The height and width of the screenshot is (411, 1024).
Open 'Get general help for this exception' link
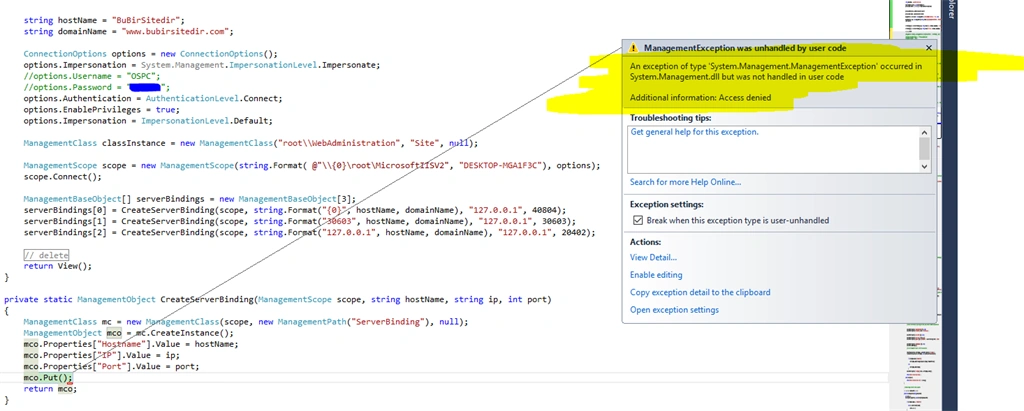(x=694, y=132)
